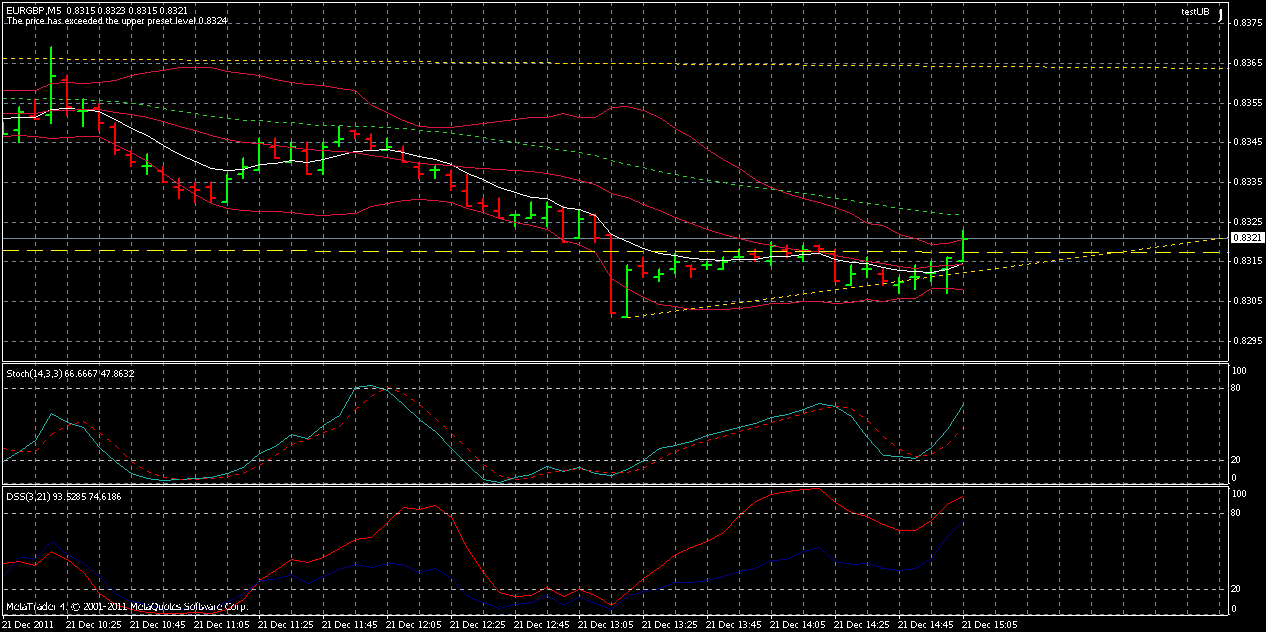
Task: Click the tall green breakout candle at far right
Action: point(962,245)
